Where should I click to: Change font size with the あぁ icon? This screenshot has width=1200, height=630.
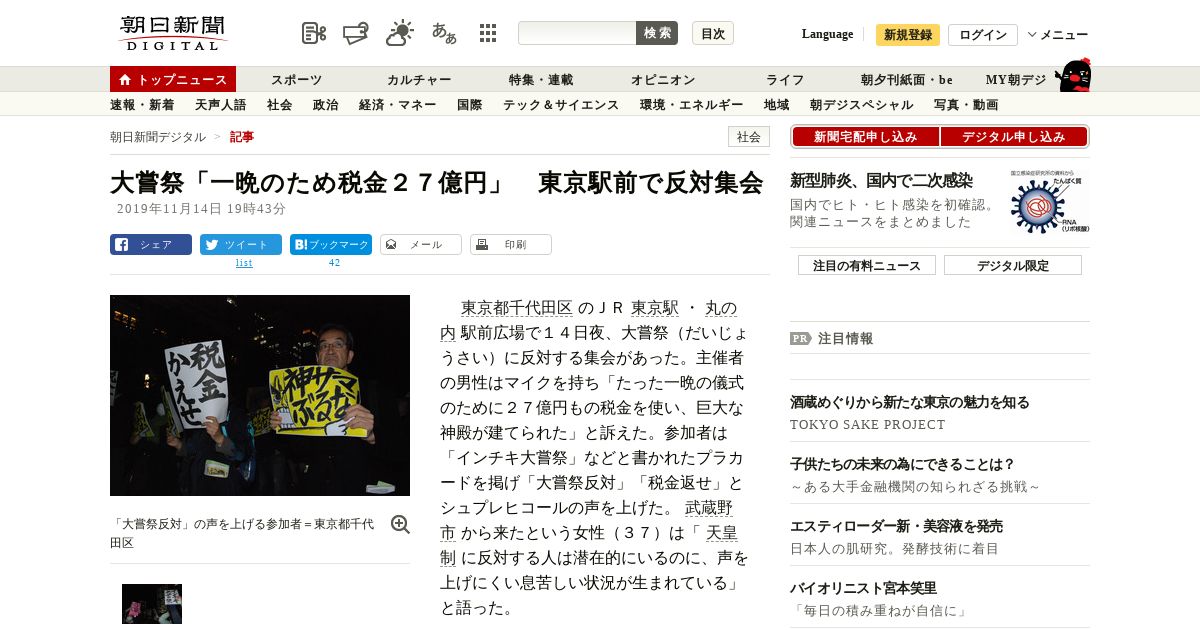[x=444, y=33]
